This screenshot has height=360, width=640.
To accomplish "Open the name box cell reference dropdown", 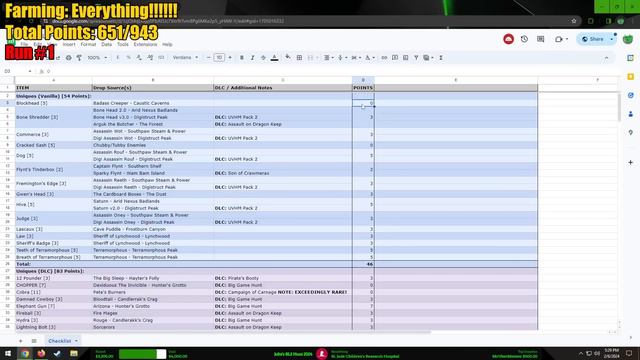I will tap(30, 71).
